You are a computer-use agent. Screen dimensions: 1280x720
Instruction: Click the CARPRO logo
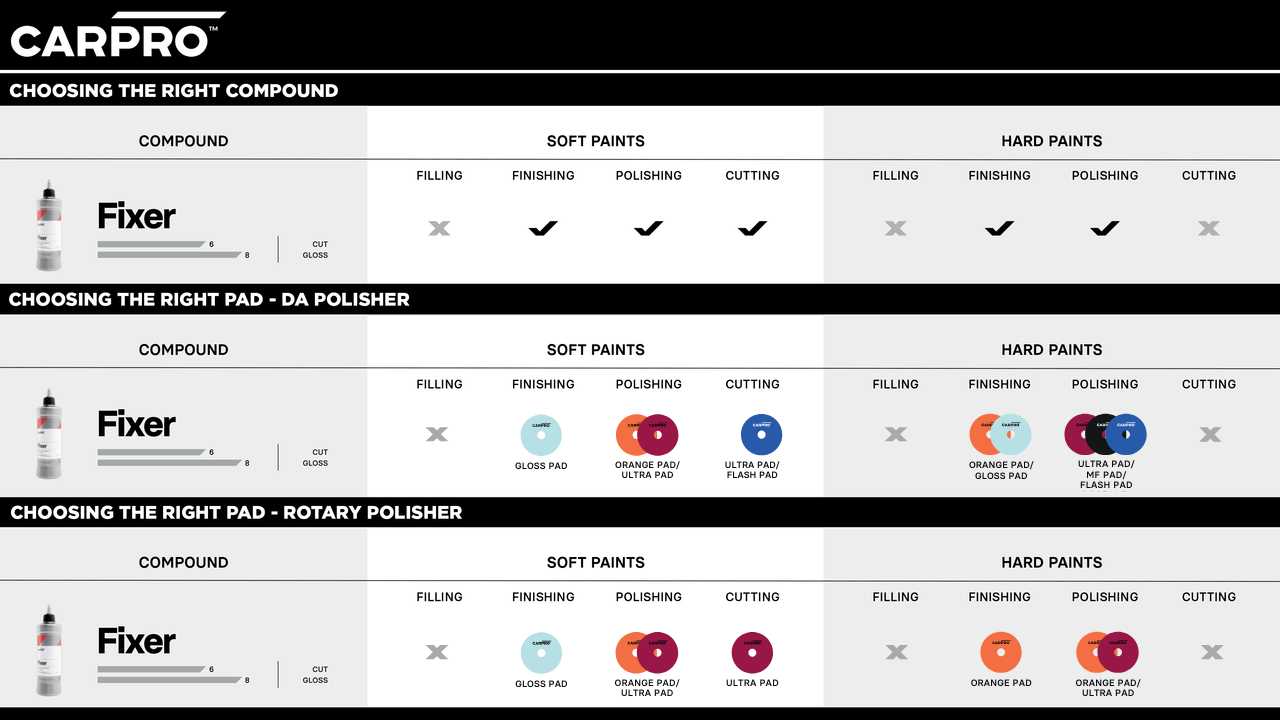pos(116,35)
